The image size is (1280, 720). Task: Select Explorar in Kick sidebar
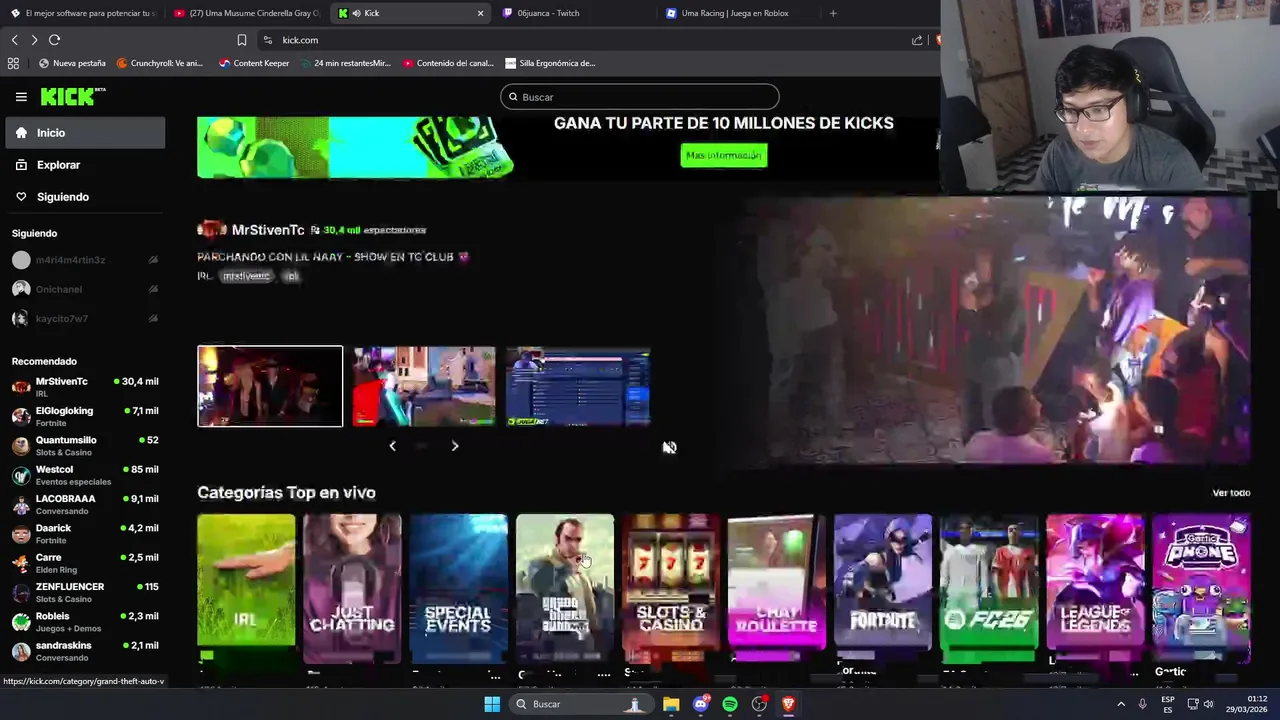[85, 165]
